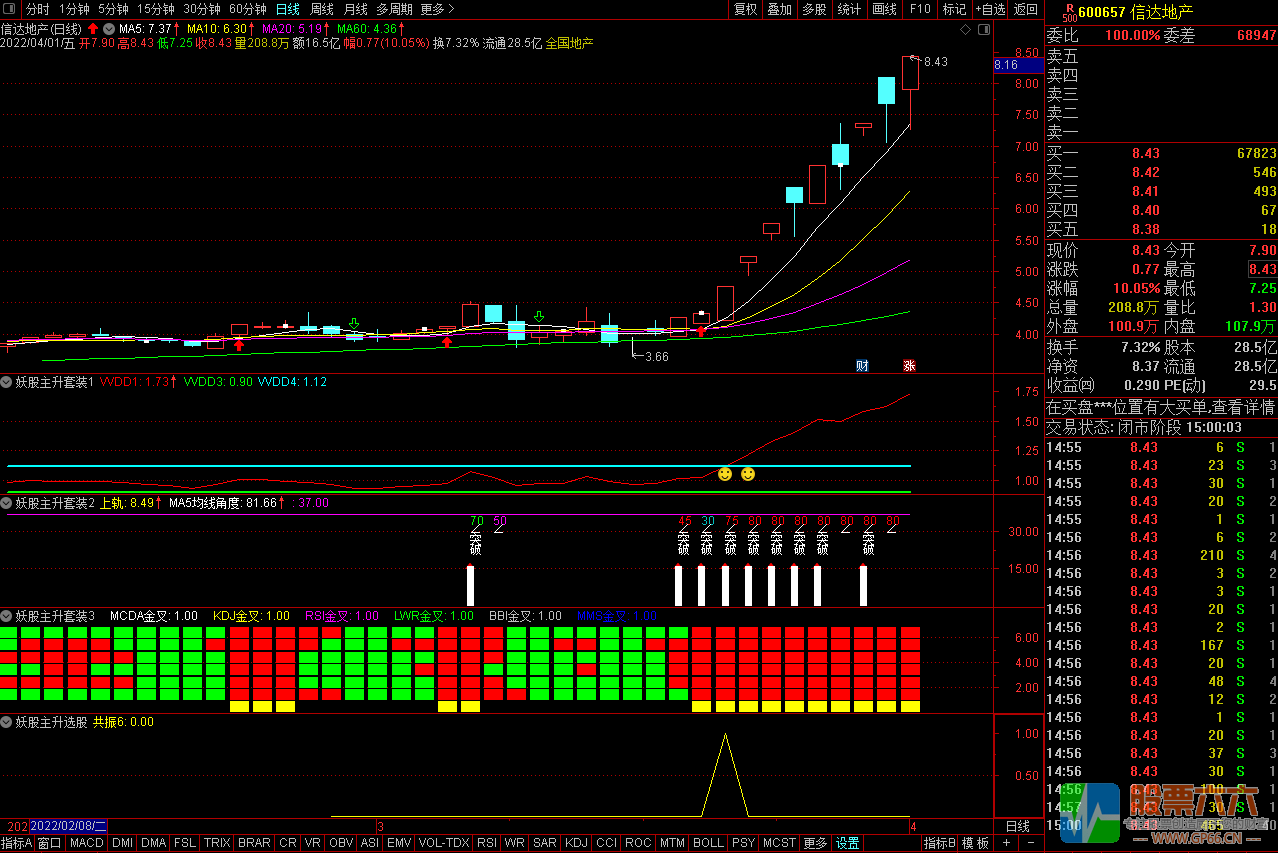Select the RSI indicator tab
Image resolution: width=1278 pixels, height=853 pixels.
487,843
